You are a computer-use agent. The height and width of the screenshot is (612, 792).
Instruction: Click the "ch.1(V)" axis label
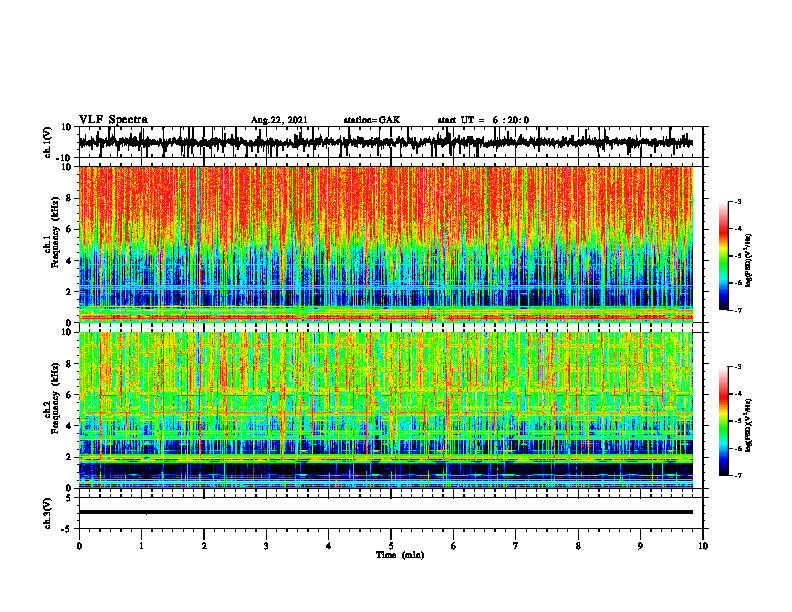[x=48, y=142]
